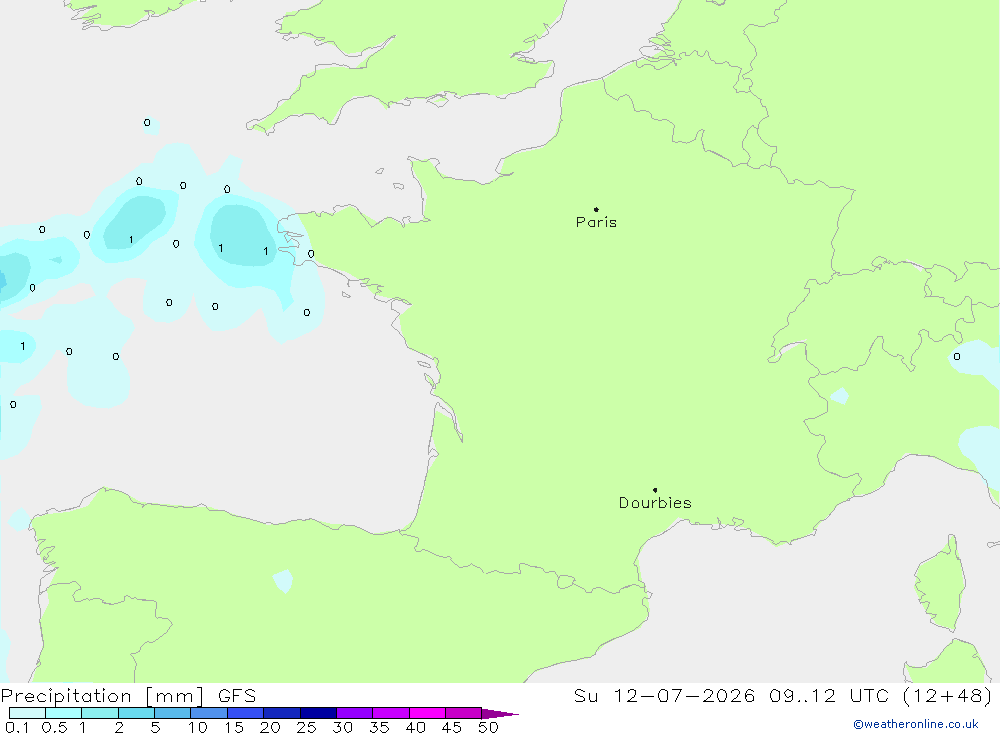This screenshot has height=733, width=1000.
Task: Click the "(12+48)" forecast run text
Action: coord(948,696)
